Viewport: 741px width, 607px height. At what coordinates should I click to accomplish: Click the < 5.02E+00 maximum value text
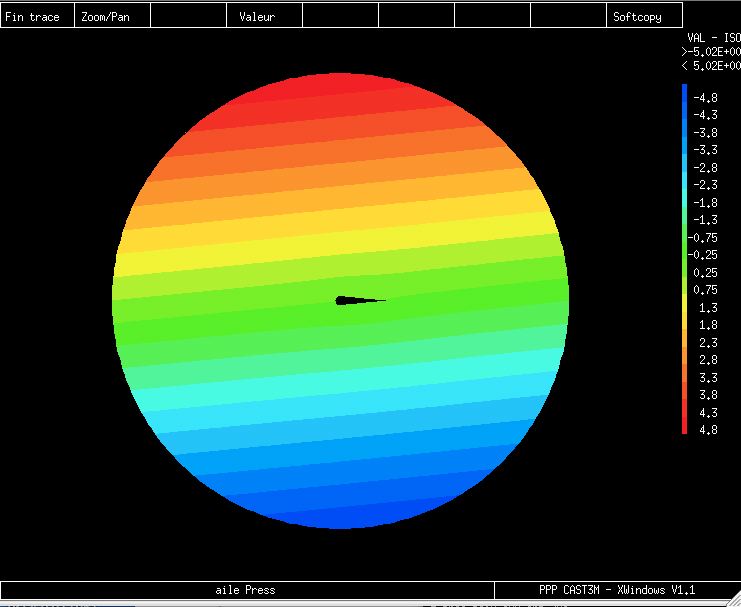711,66
